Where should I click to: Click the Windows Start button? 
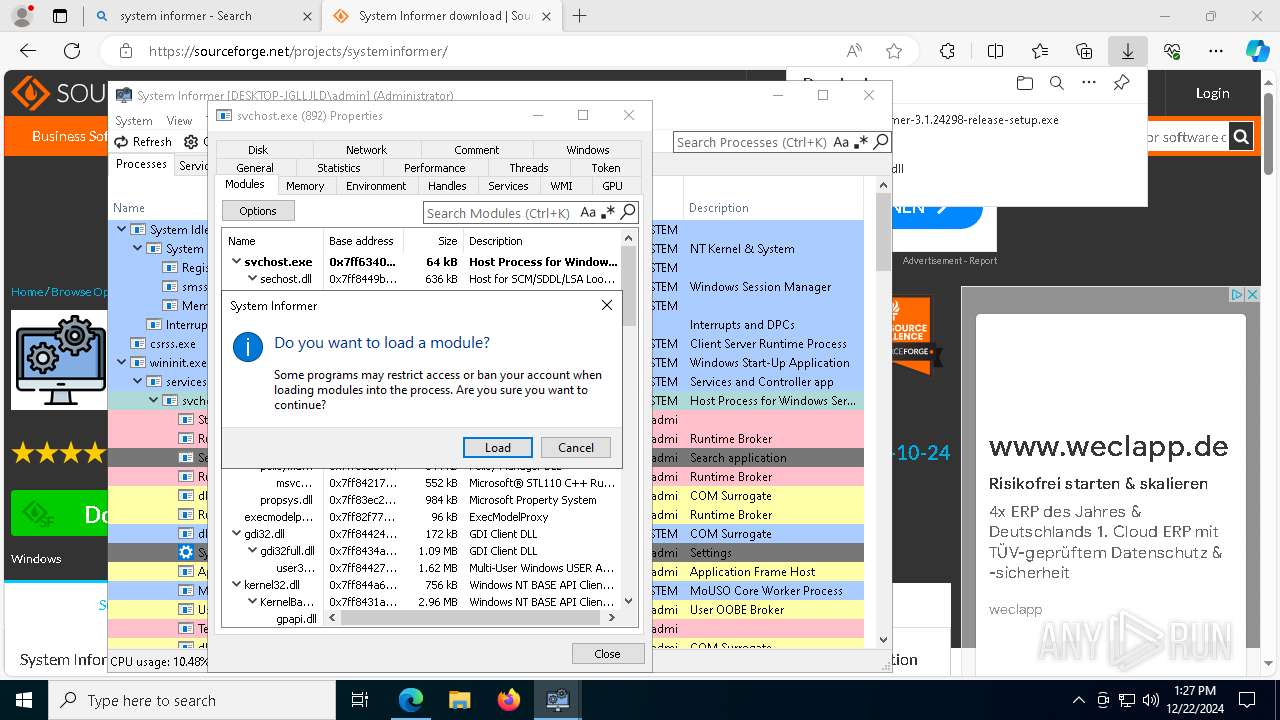(x=23, y=700)
